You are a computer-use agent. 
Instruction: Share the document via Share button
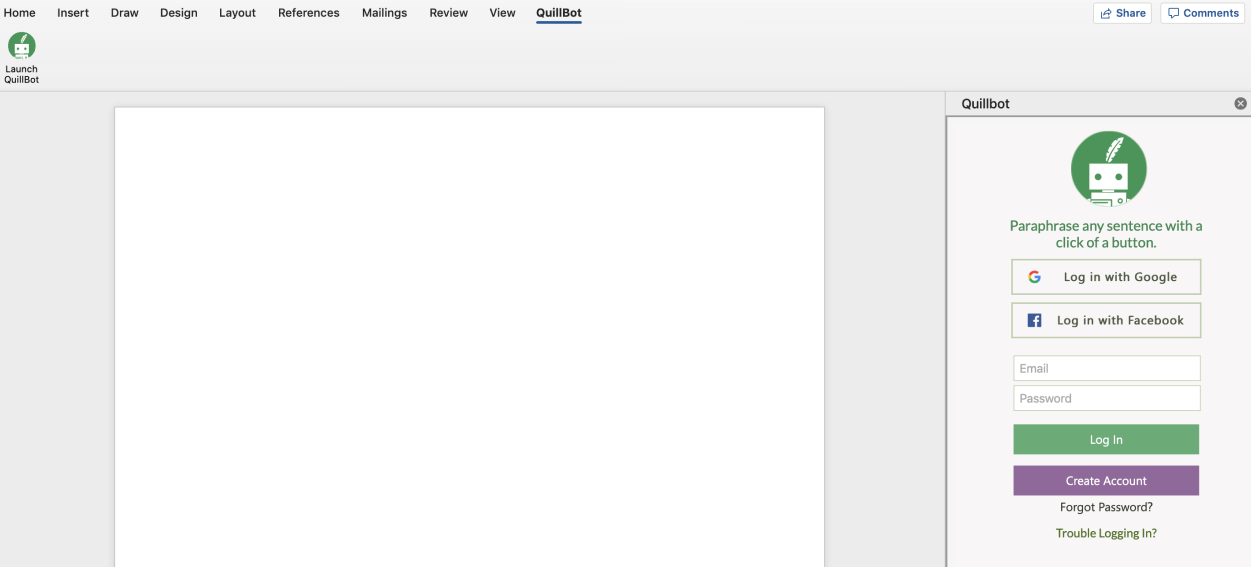pos(1122,13)
